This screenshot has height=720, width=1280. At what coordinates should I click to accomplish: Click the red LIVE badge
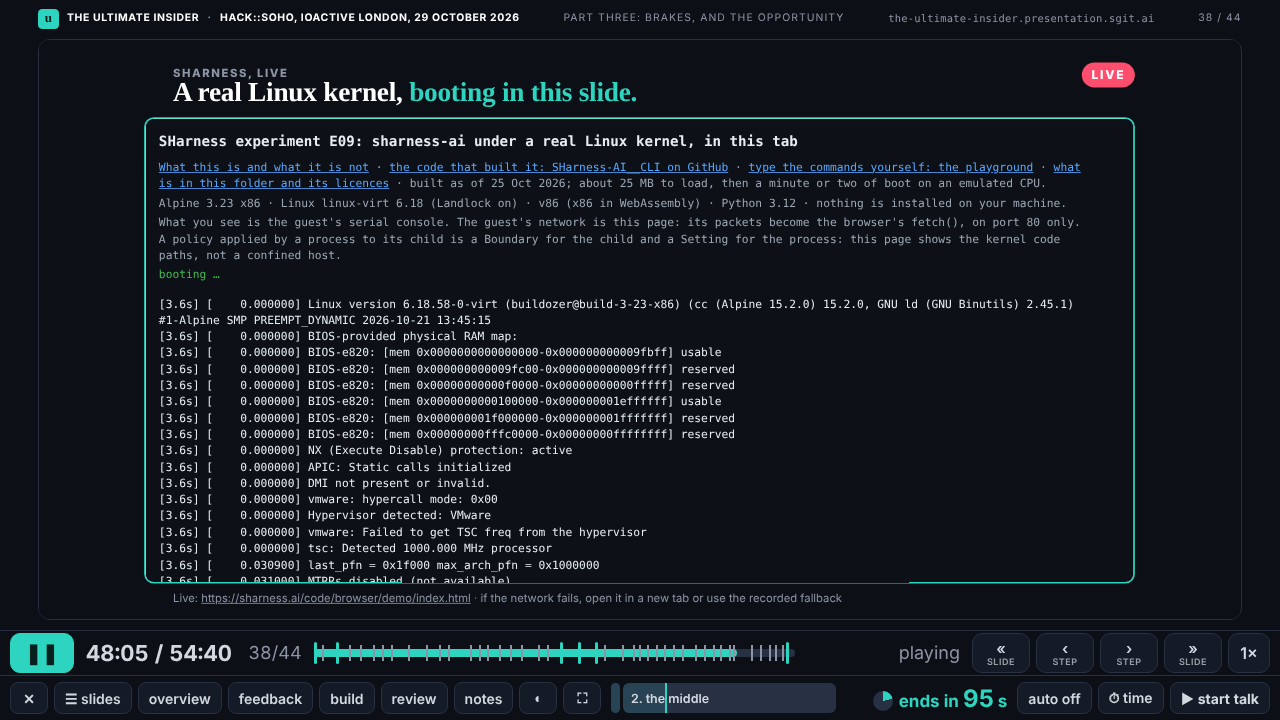1108,75
